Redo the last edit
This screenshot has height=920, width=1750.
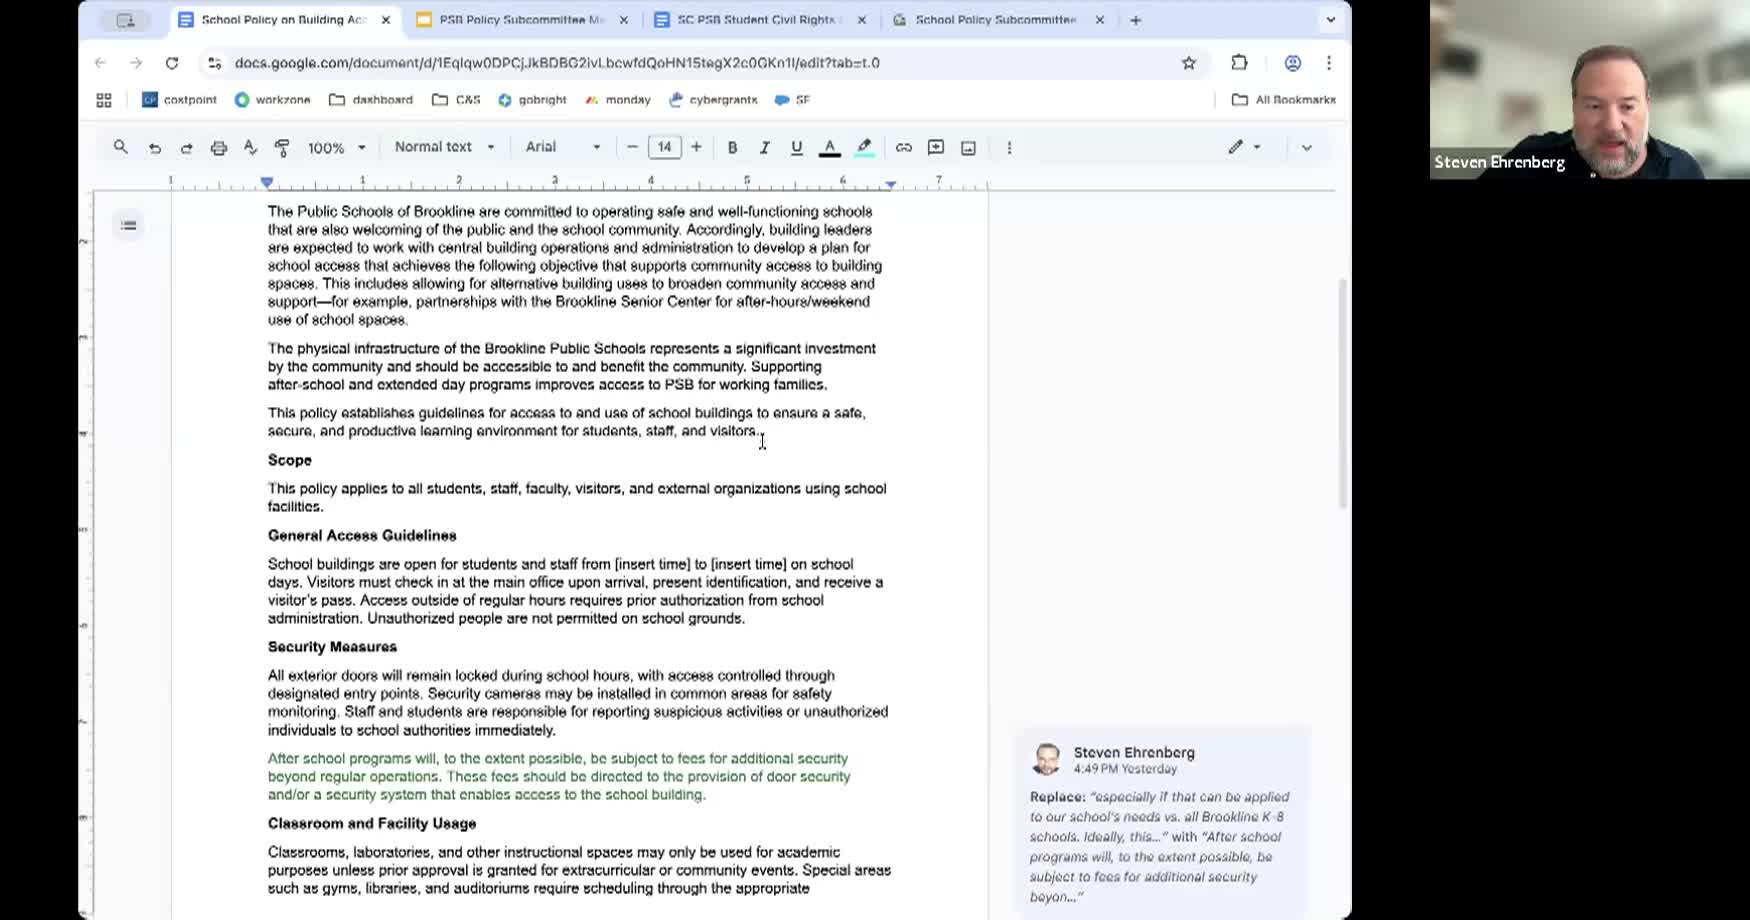(x=186, y=147)
